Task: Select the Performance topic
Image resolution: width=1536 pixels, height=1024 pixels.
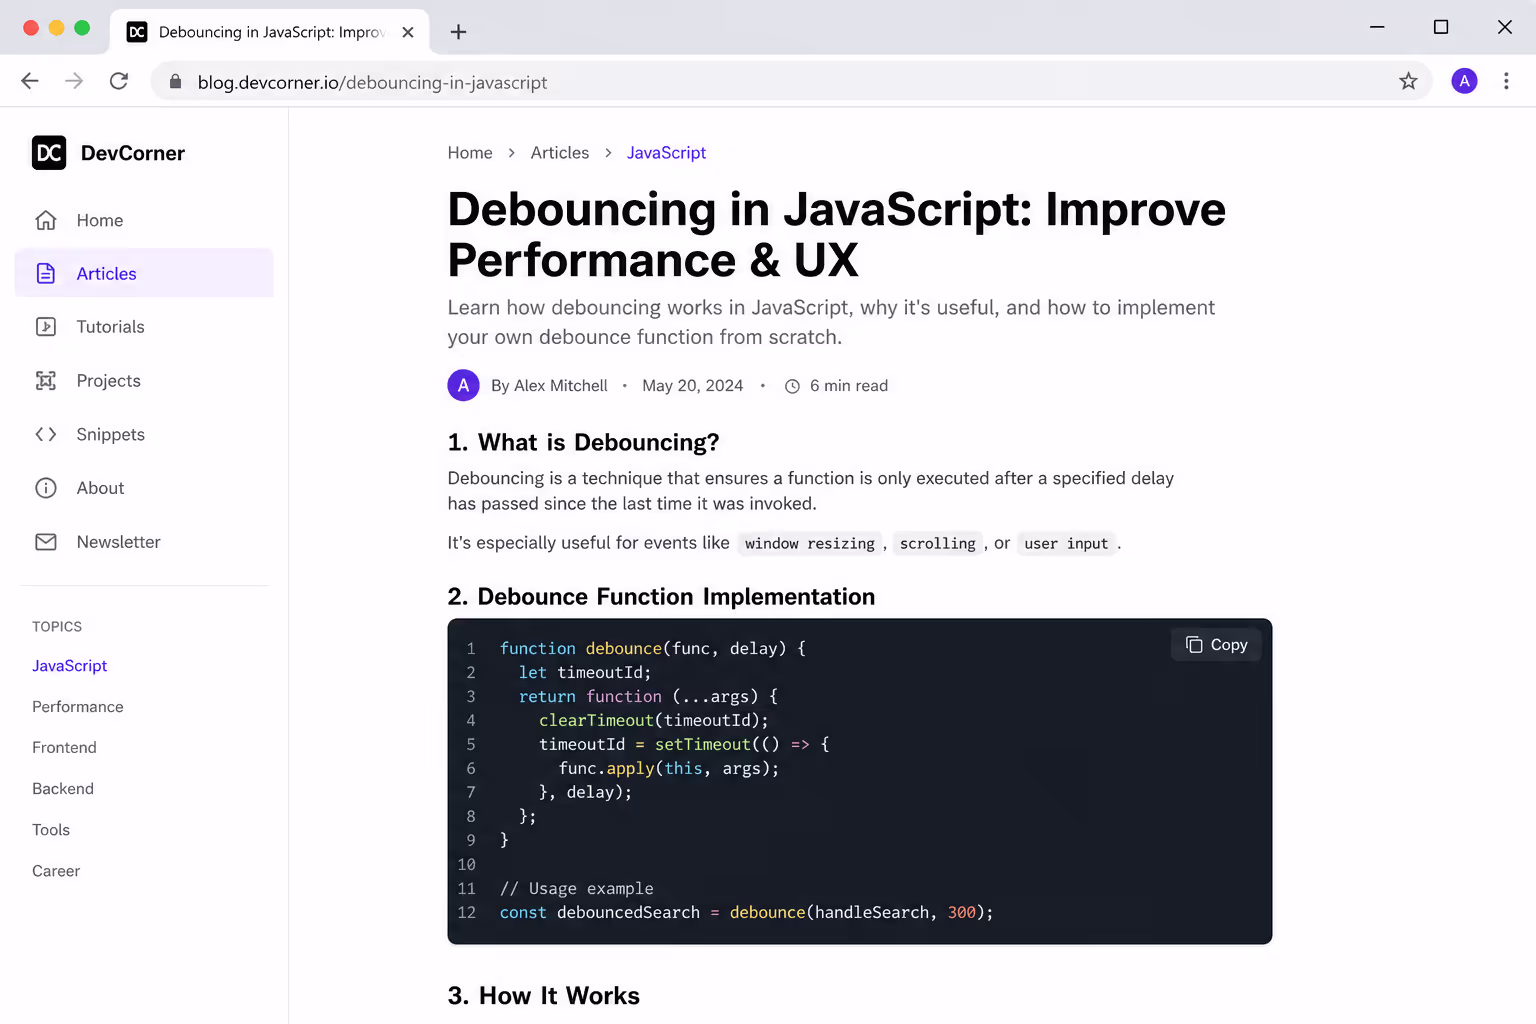Action: point(78,707)
